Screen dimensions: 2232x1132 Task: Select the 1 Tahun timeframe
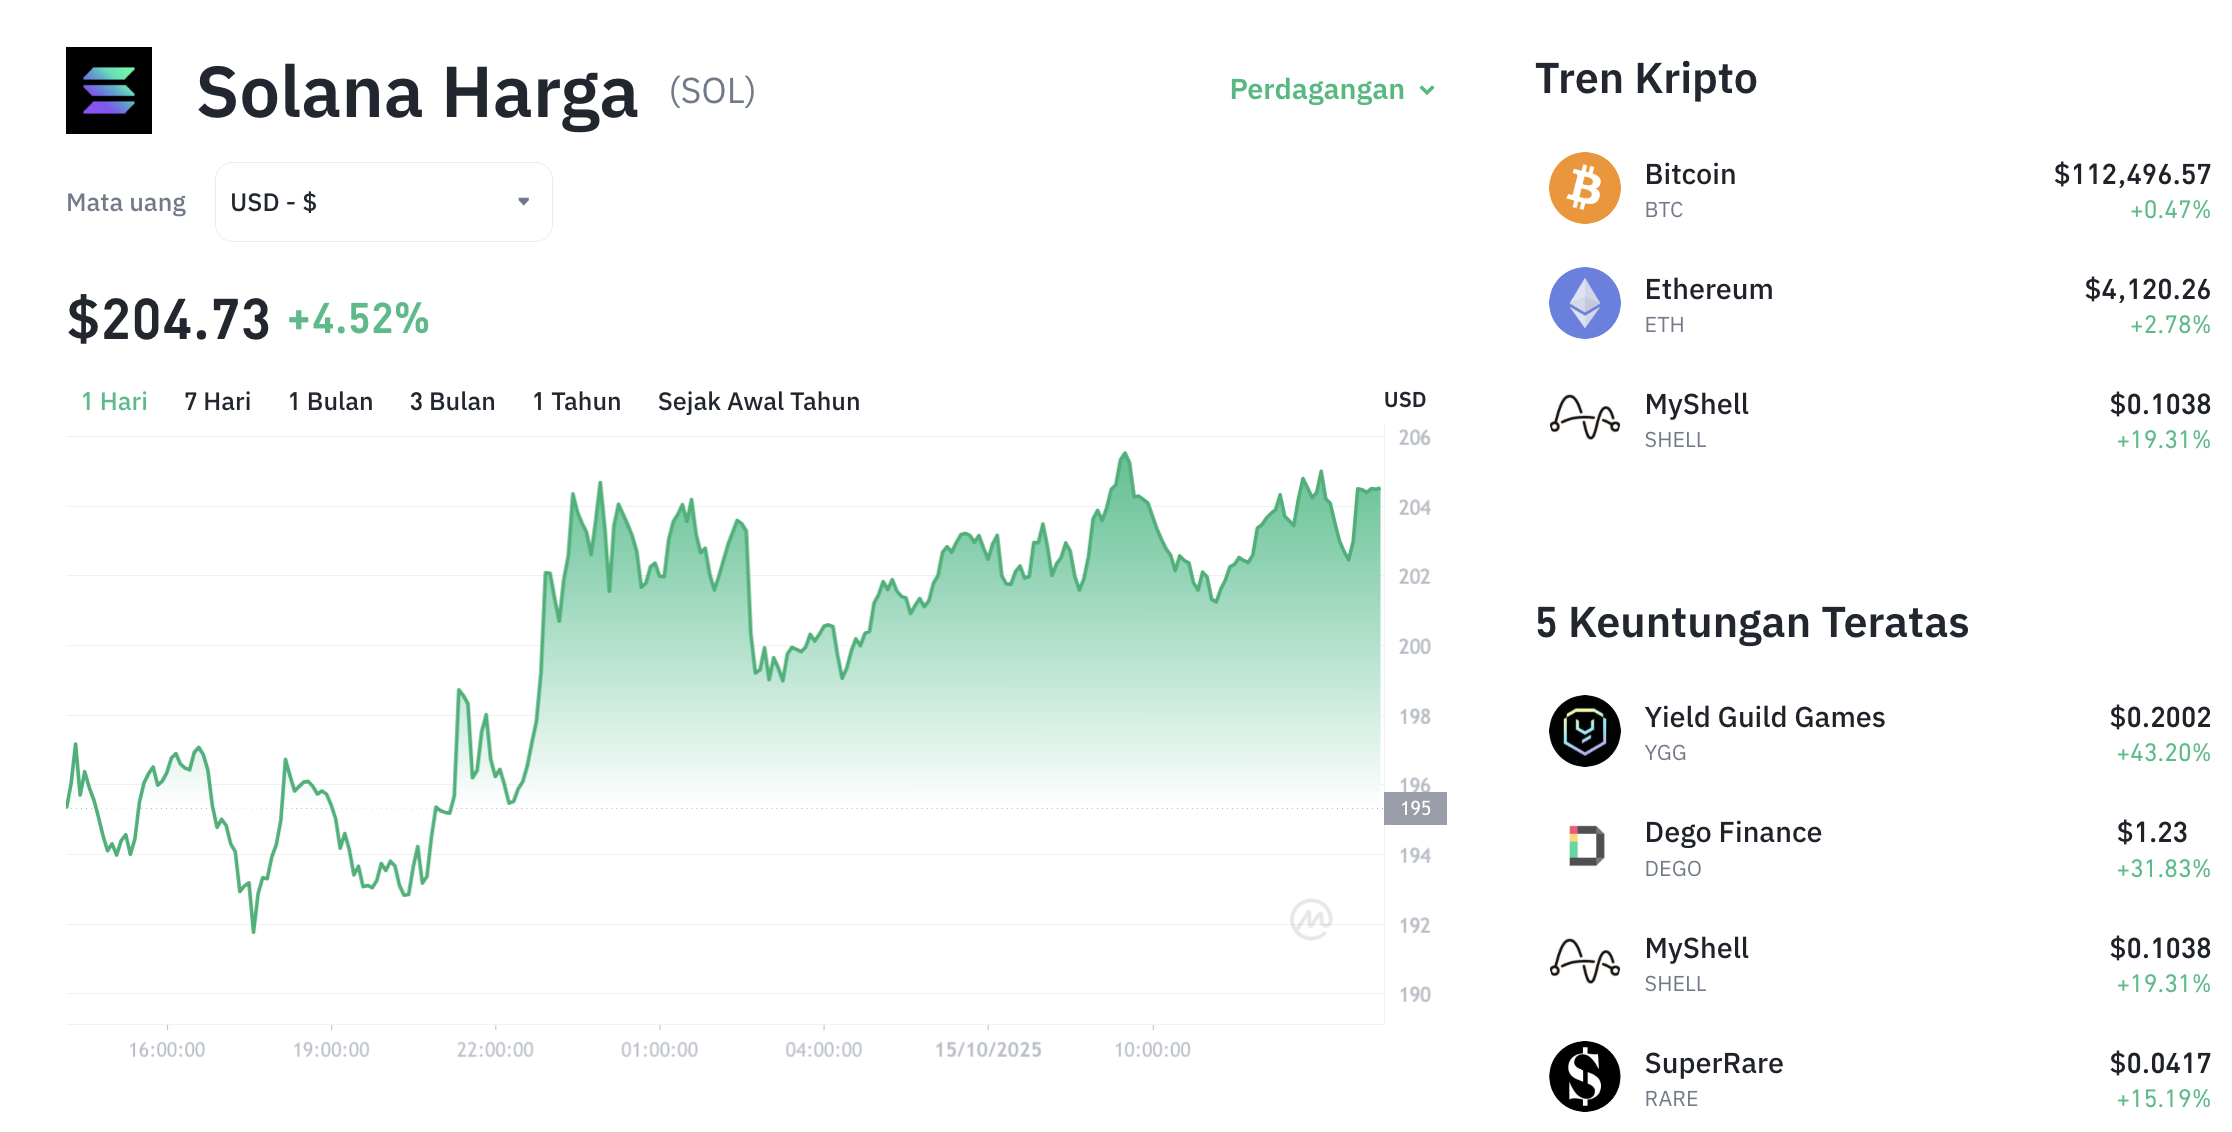click(x=576, y=402)
